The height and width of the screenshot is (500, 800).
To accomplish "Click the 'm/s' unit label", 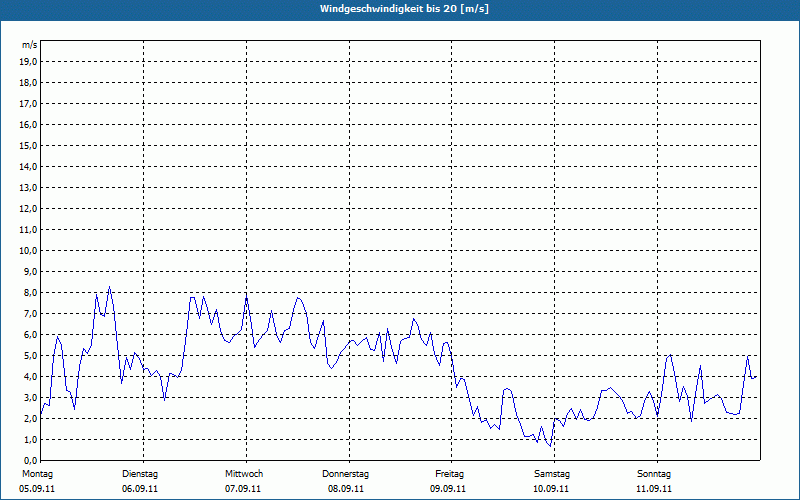I will click(30, 45).
